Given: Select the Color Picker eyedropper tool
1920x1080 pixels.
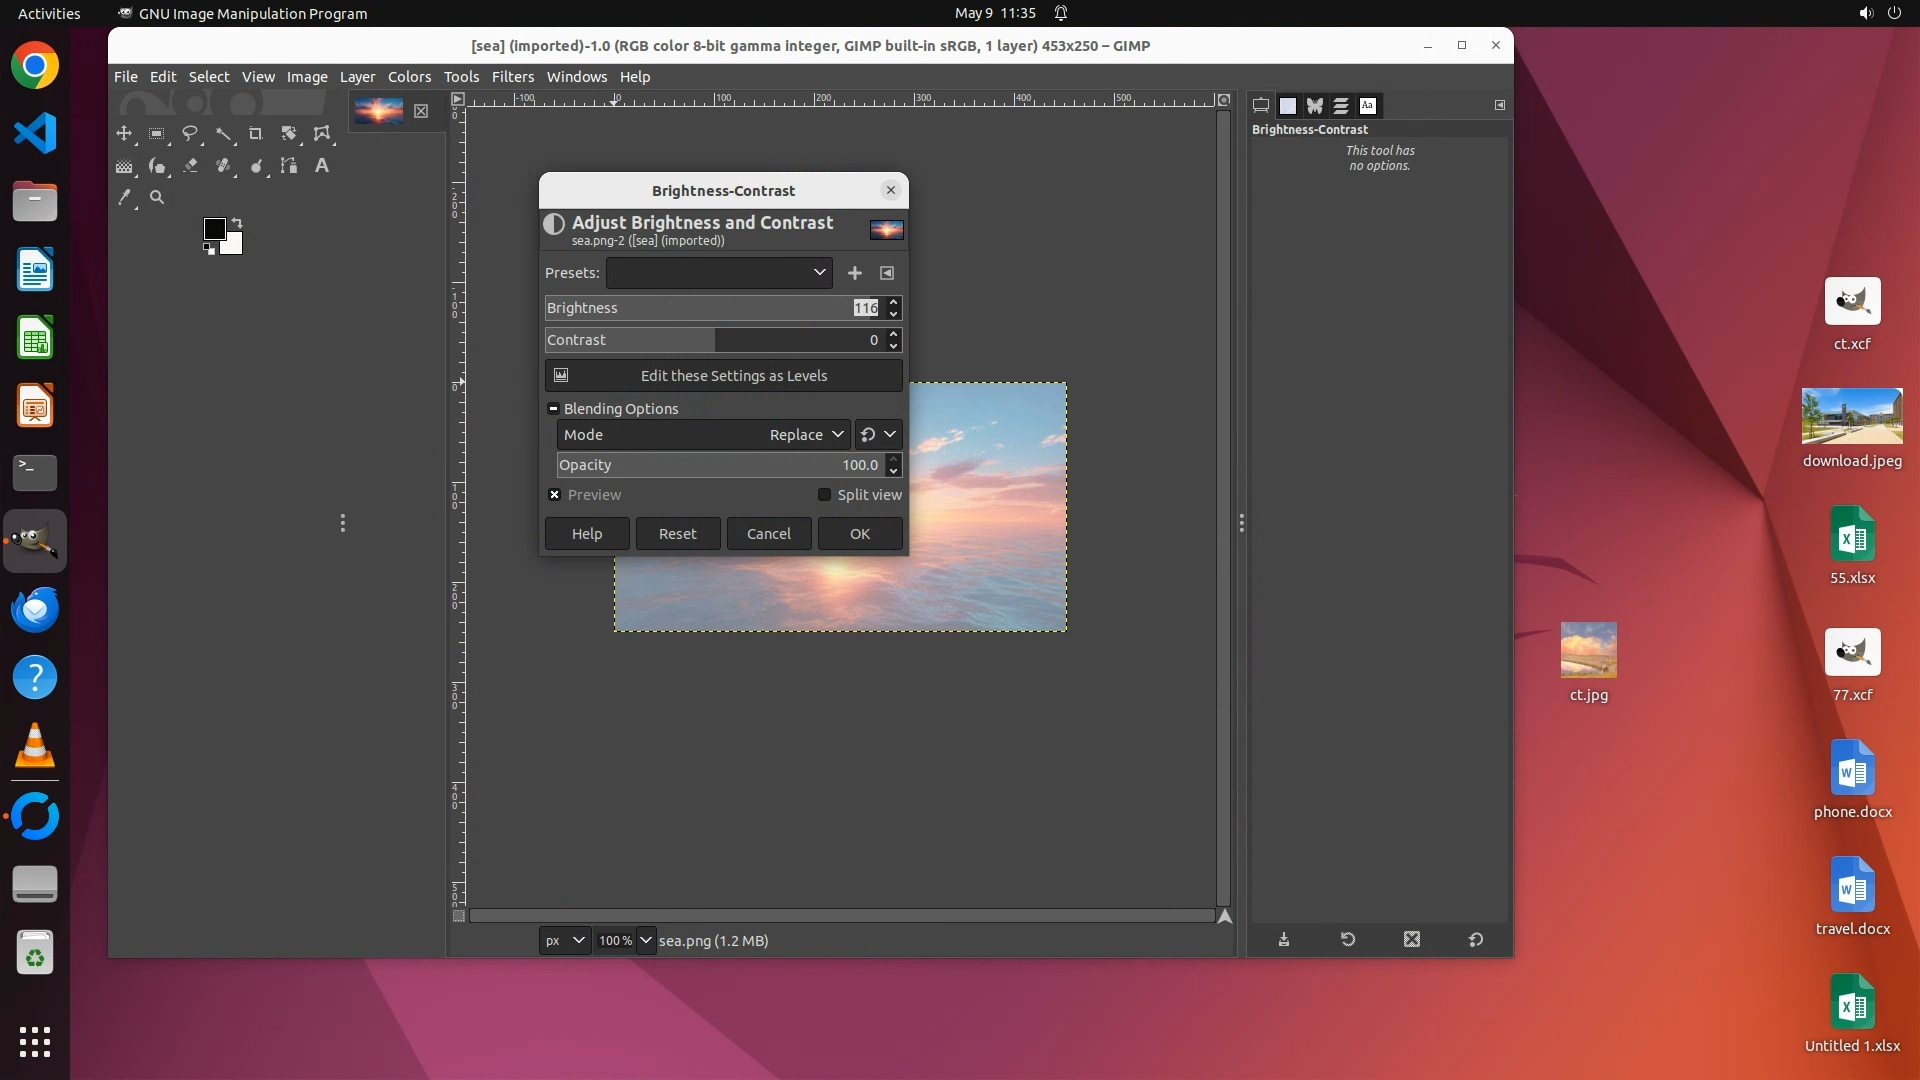Looking at the screenshot, I should tap(124, 198).
